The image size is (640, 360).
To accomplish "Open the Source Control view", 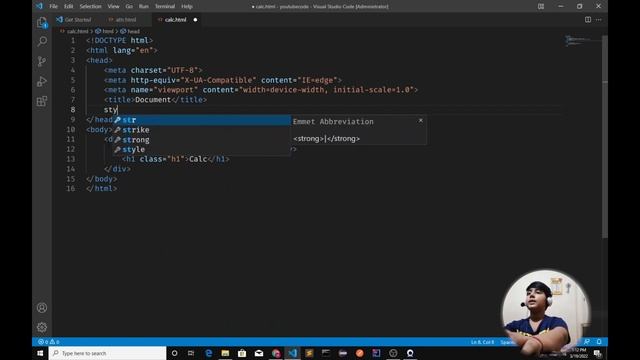I will (x=42, y=61).
